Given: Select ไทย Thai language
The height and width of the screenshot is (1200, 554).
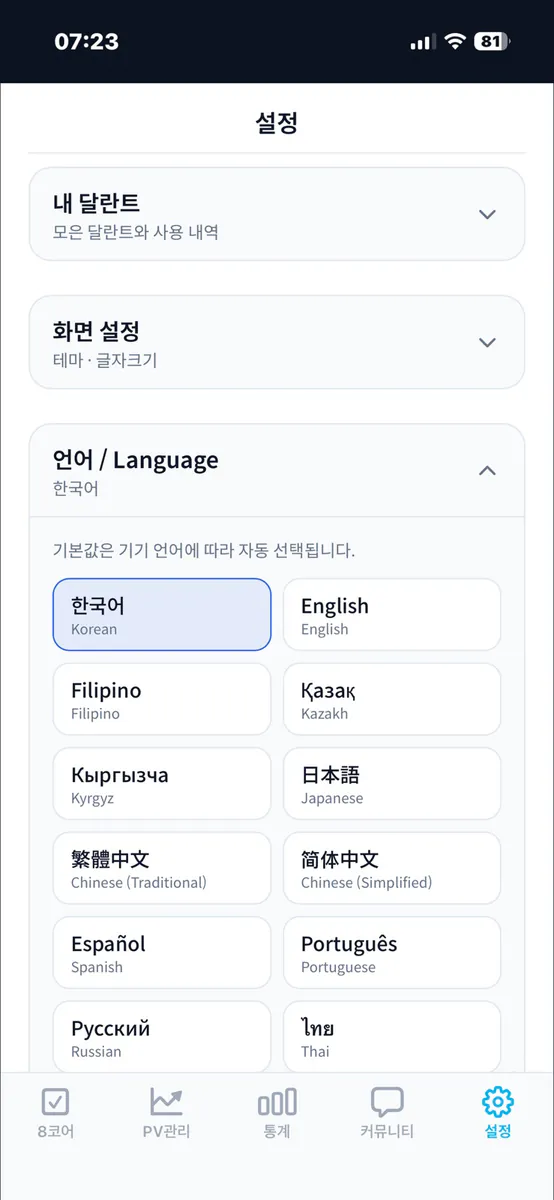Looking at the screenshot, I should [392, 1037].
